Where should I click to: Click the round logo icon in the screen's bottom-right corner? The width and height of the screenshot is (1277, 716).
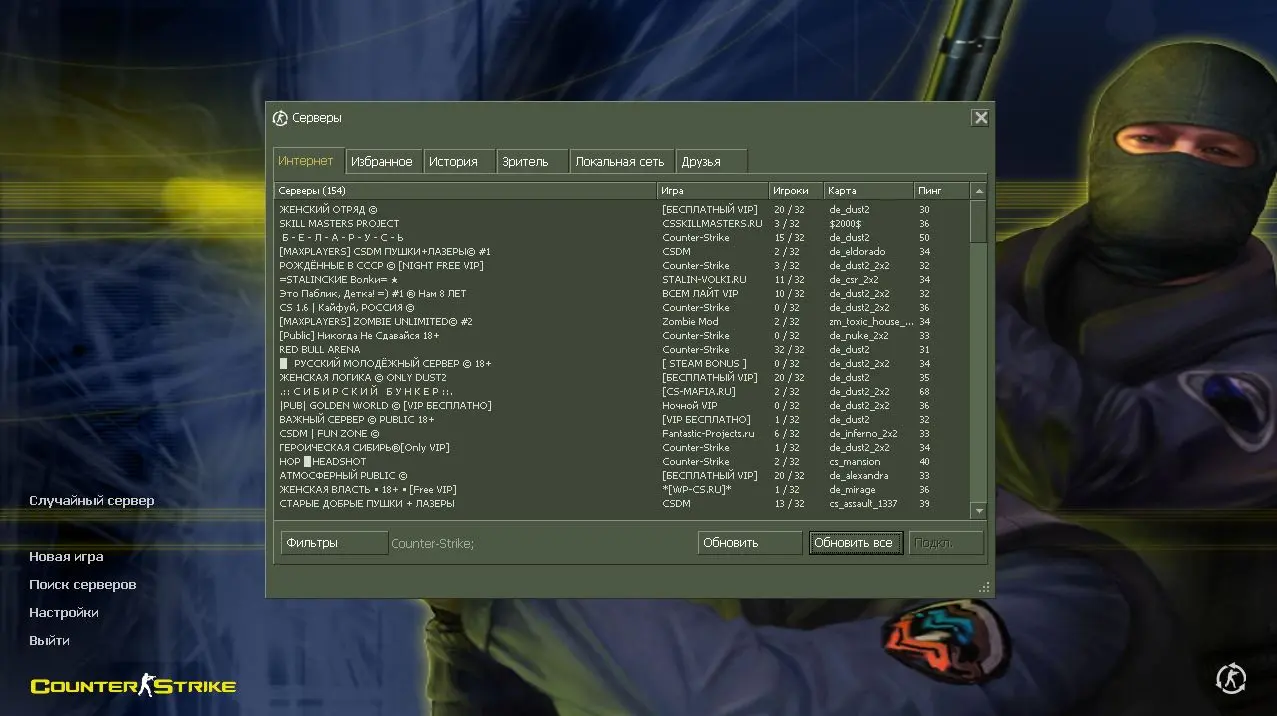(1230, 678)
